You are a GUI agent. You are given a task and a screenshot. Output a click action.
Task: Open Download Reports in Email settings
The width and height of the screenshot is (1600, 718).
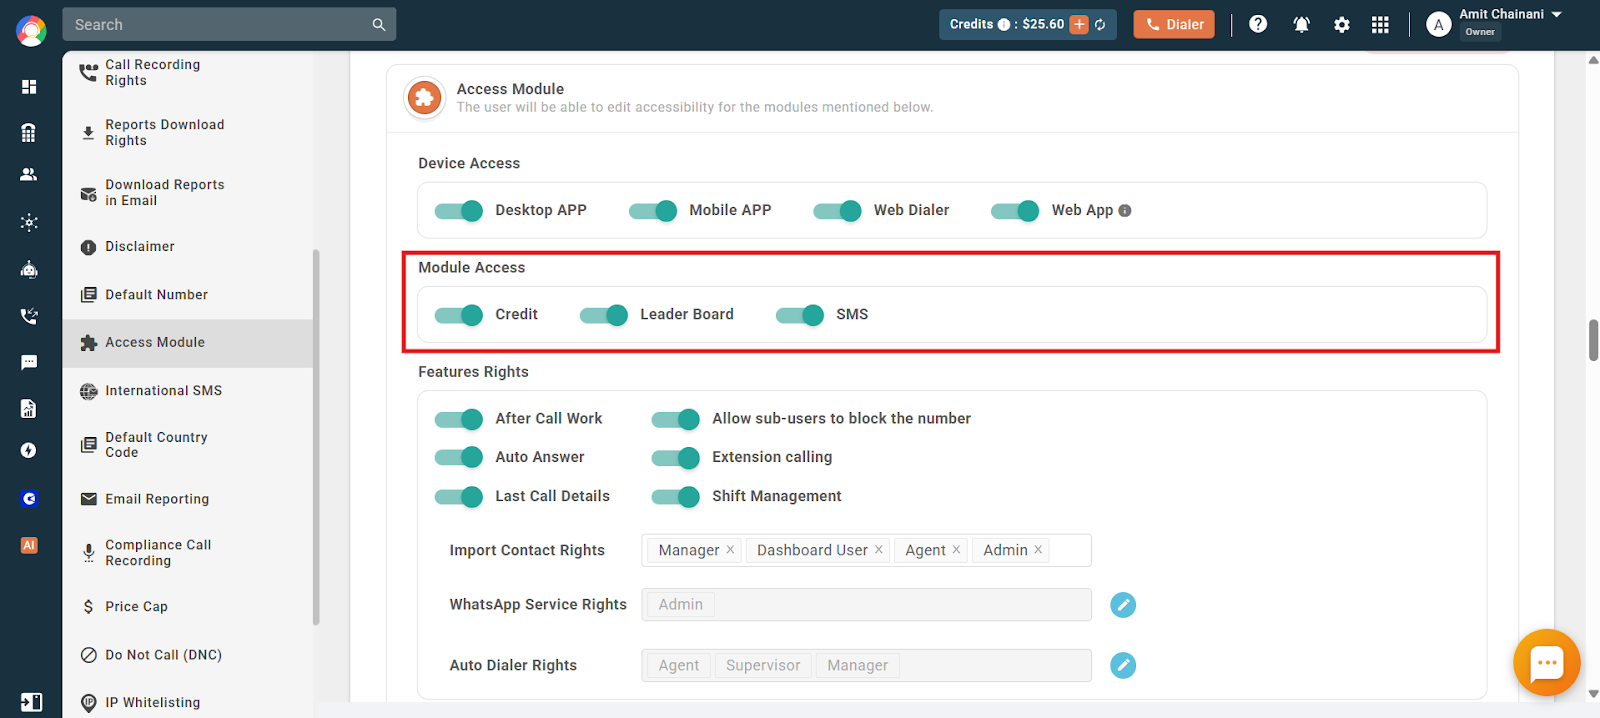point(188,193)
